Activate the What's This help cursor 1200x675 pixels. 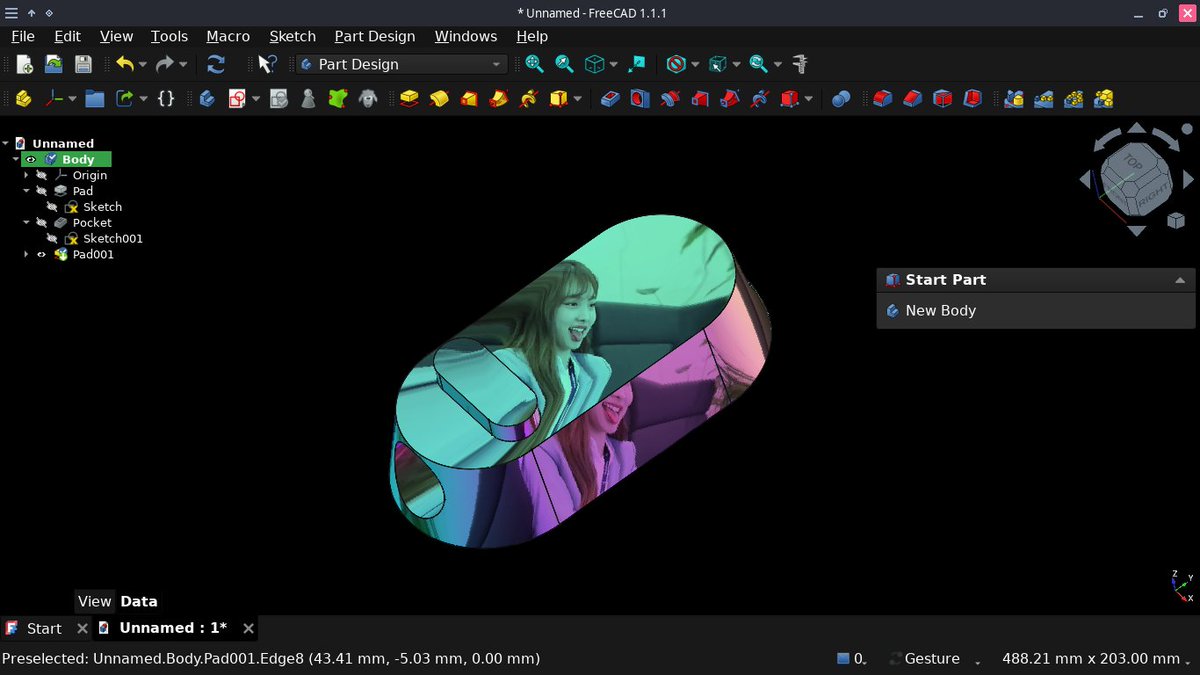click(x=267, y=64)
